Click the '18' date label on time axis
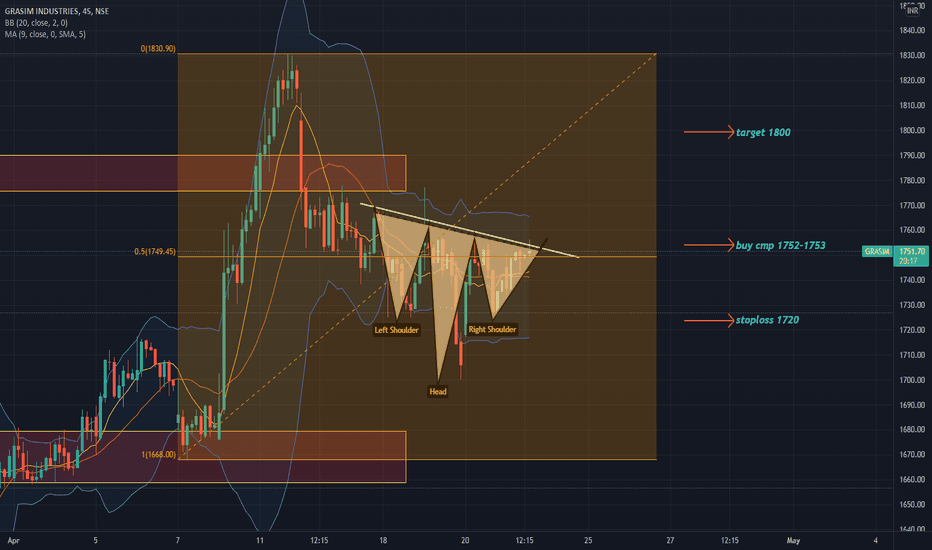Viewport: 932px width, 550px height. pyautogui.click(x=383, y=540)
